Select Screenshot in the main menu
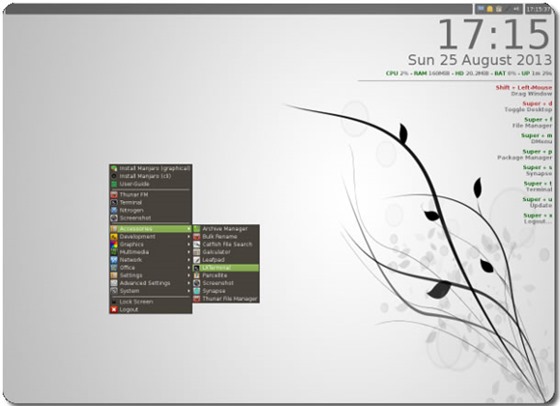The height and width of the screenshot is (406, 560). click(x=150, y=218)
